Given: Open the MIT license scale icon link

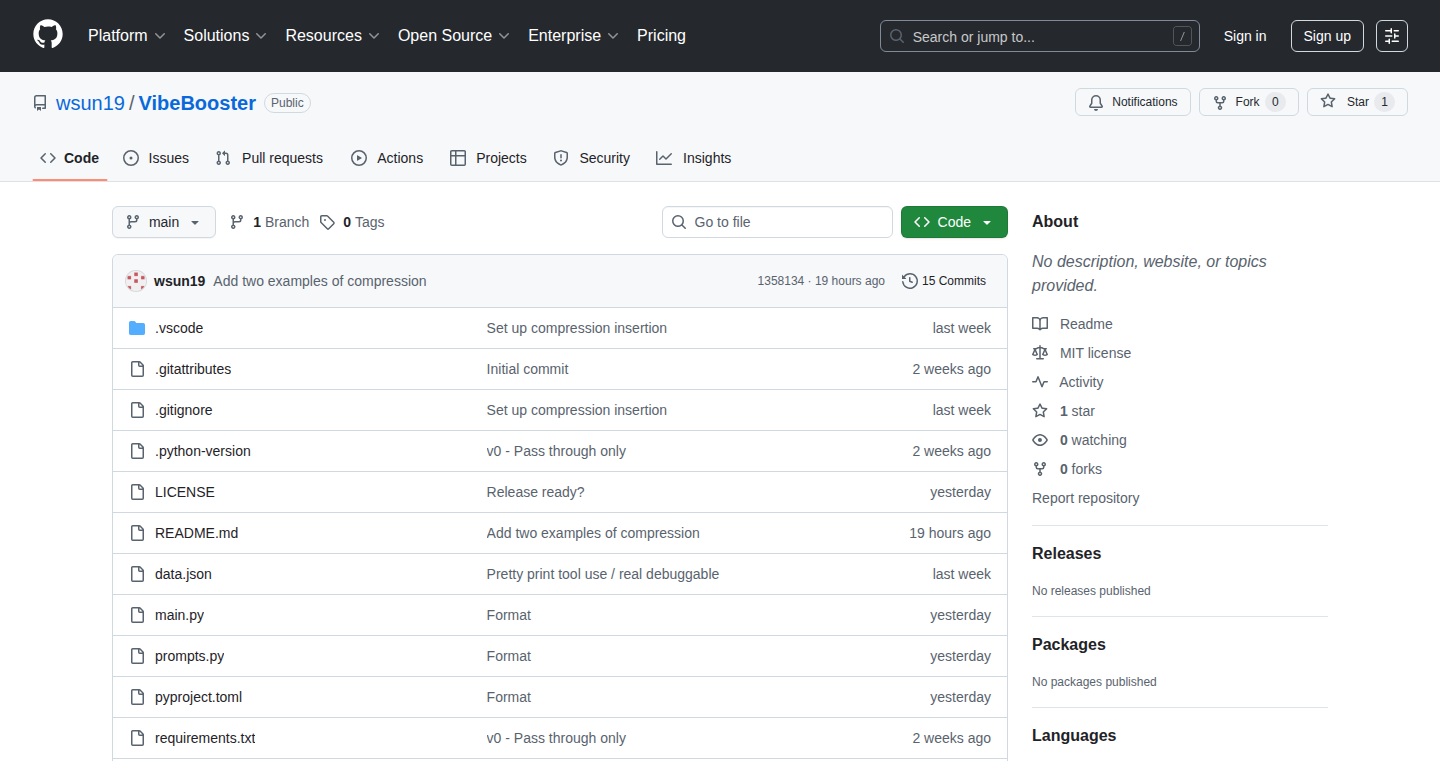Looking at the screenshot, I should coord(1040,353).
